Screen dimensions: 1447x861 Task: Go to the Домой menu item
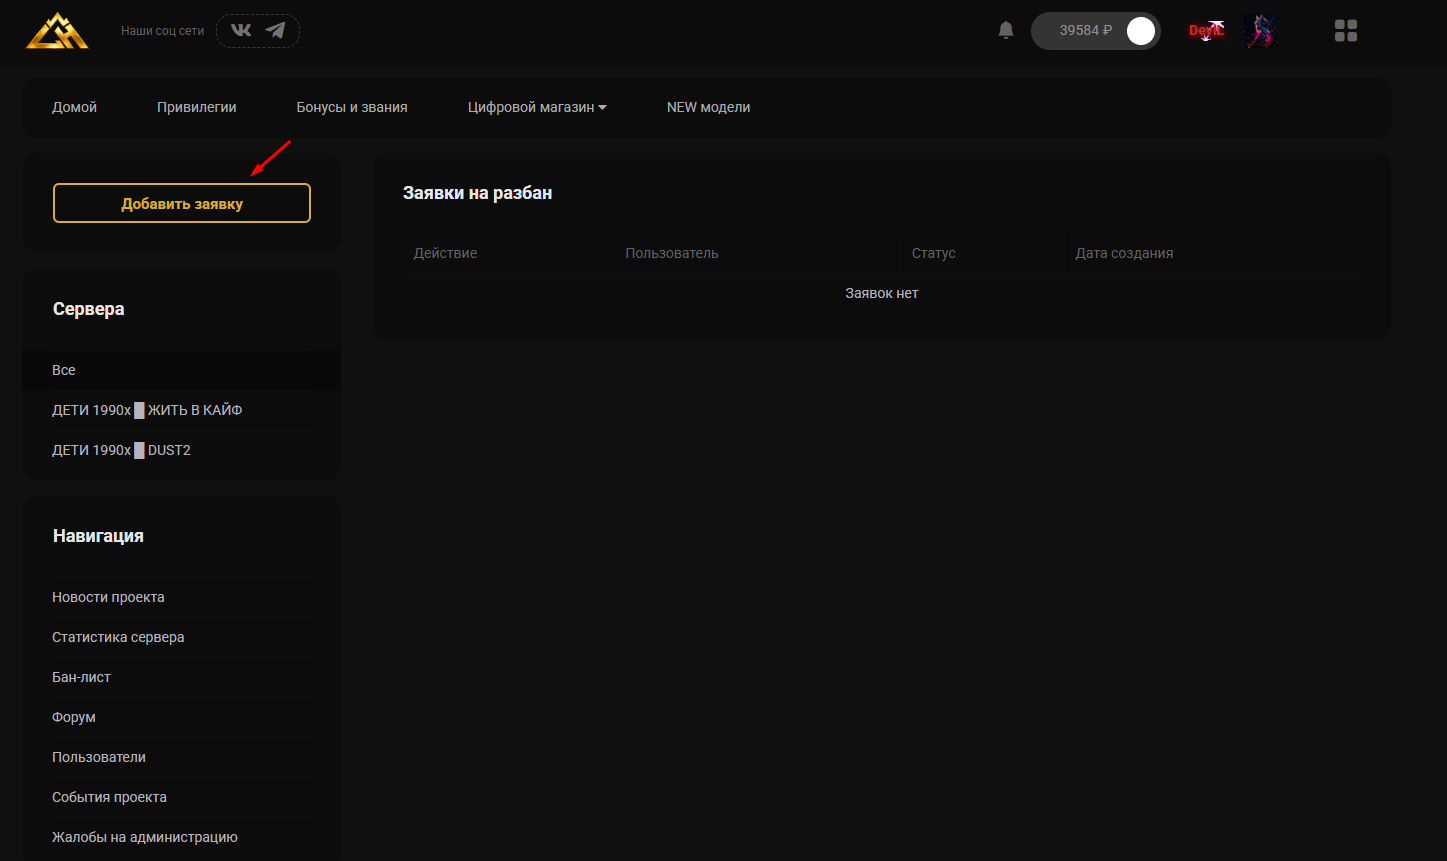75,107
